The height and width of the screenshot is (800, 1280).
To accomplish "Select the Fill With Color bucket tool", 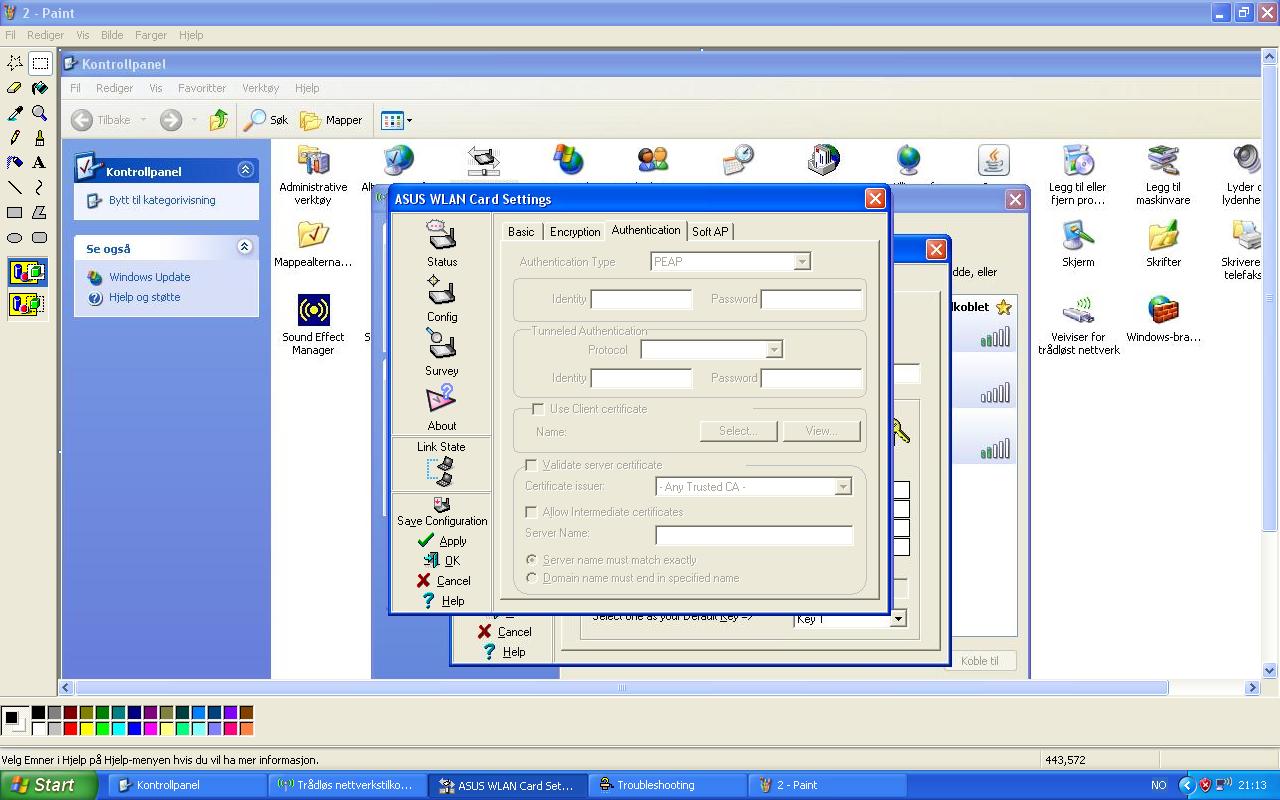I will click(x=40, y=88).
